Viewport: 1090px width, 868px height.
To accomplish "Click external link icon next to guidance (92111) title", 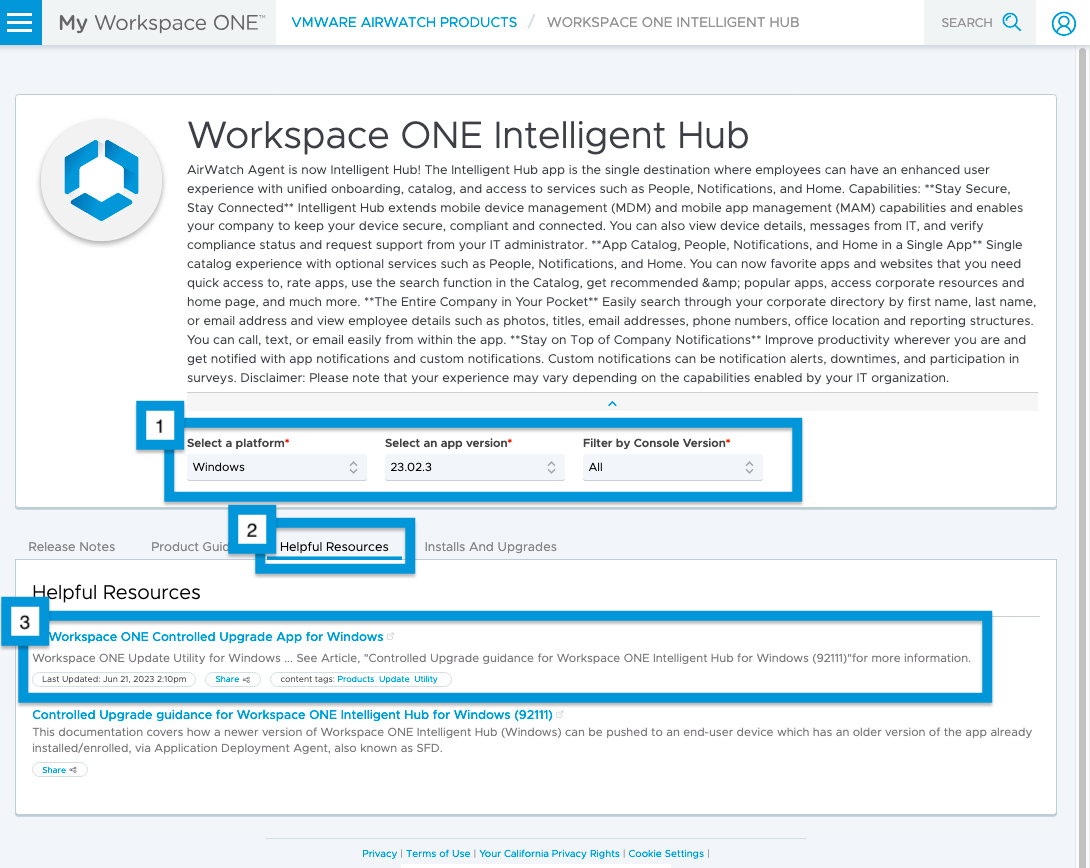I will coord(560,714).
